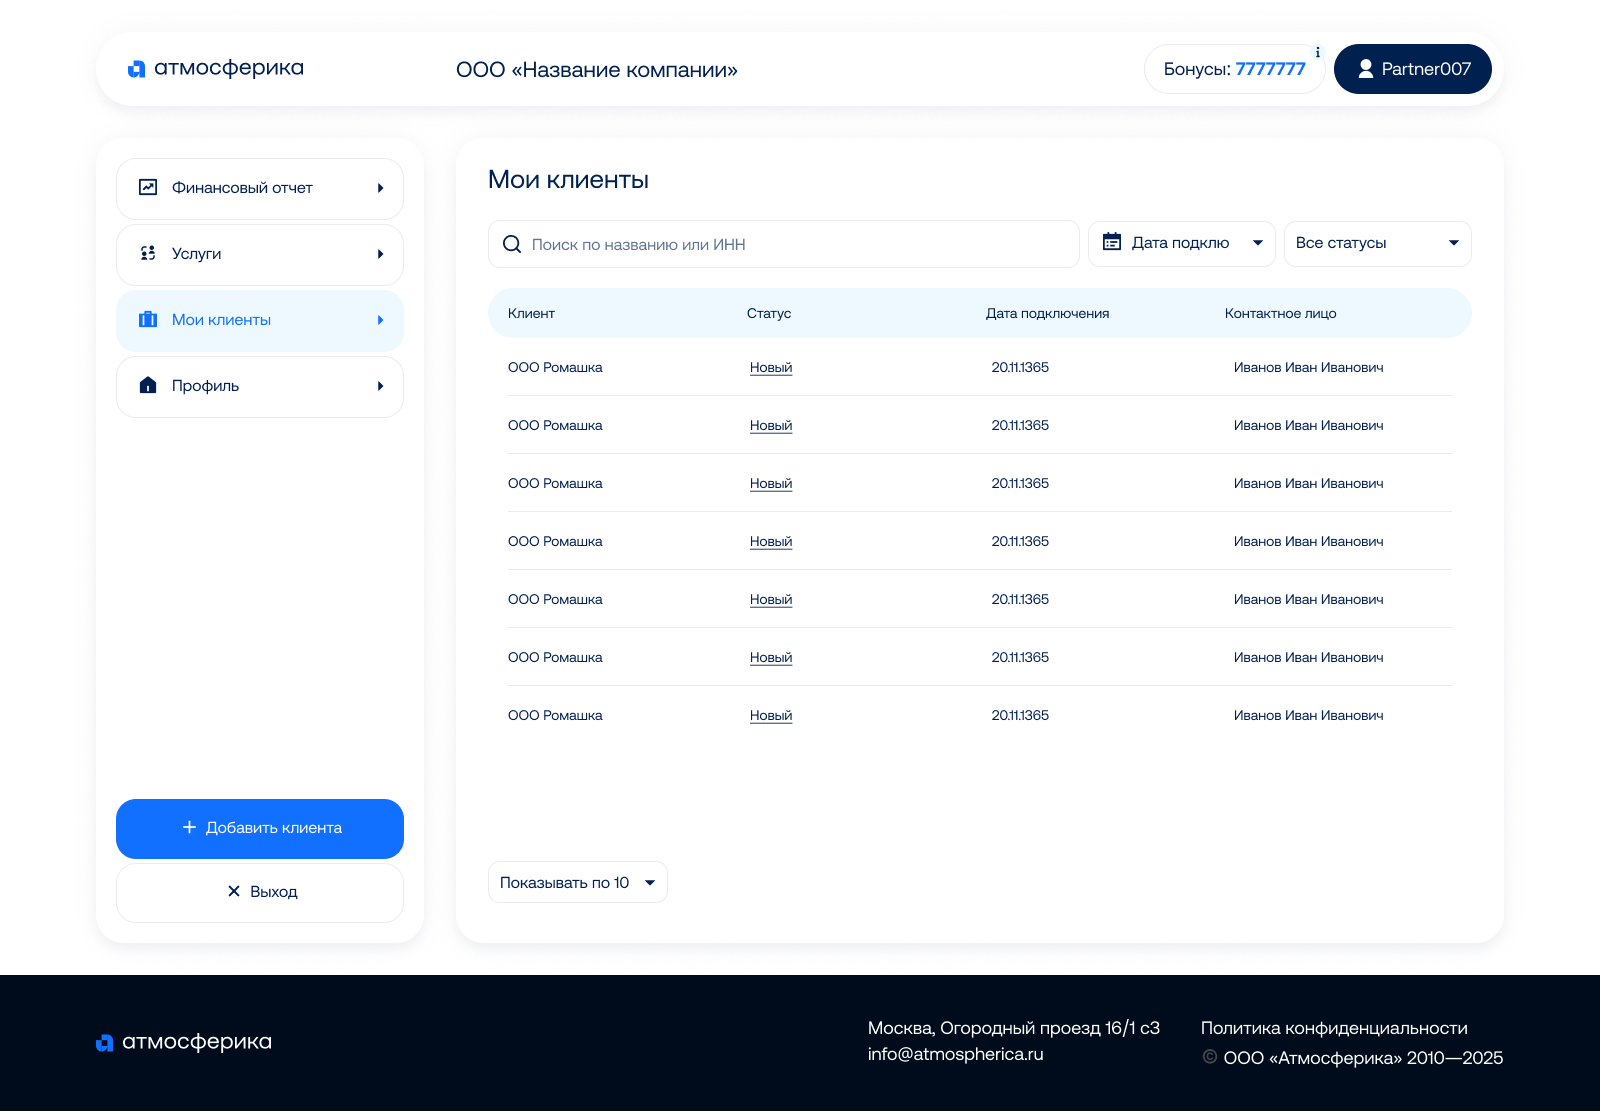
Task: Click the X icon beside Выход
Action: [x=234, y=891]
